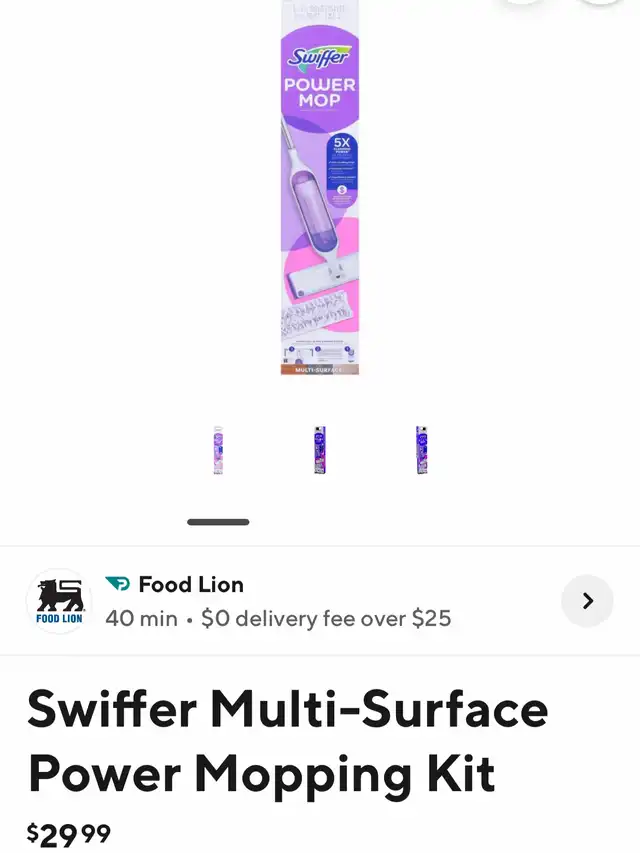Open the Food Lion store name link
This screenshot has height=853, width=640.
click(x=191, y=584)
